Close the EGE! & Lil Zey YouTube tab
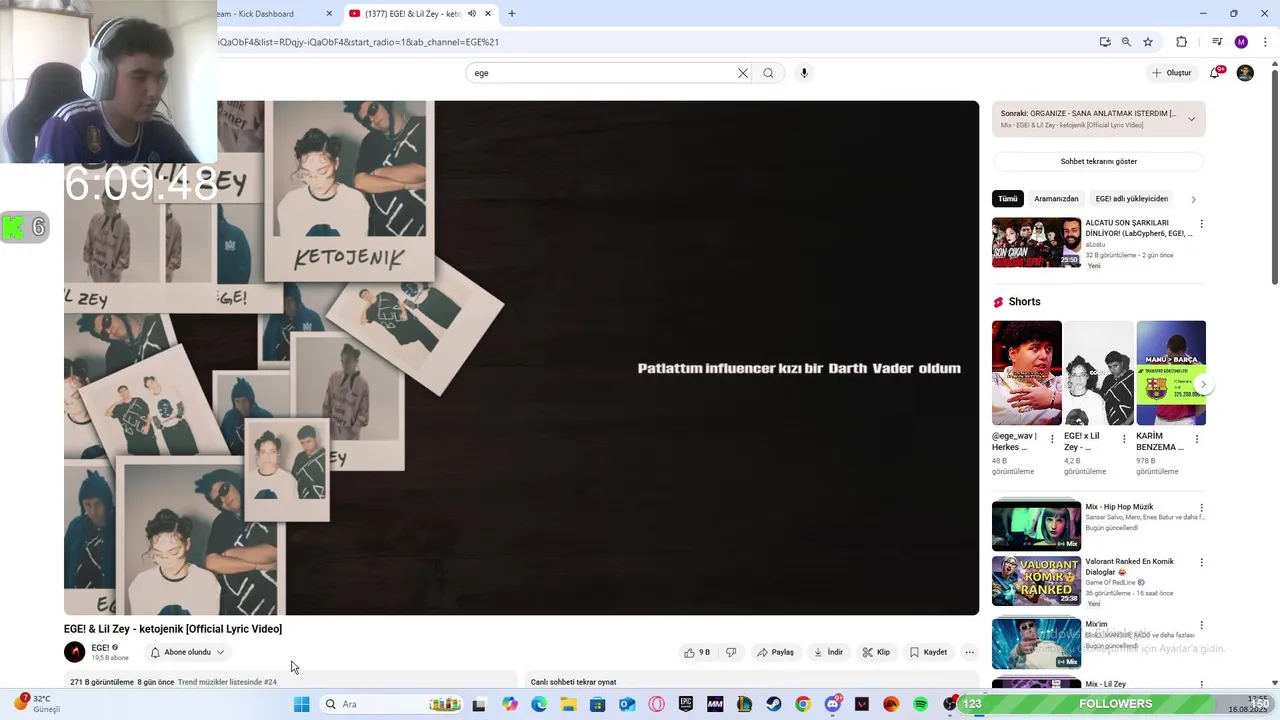The image size is (1280, 720). pyautogui.click(x=487, y=14)
